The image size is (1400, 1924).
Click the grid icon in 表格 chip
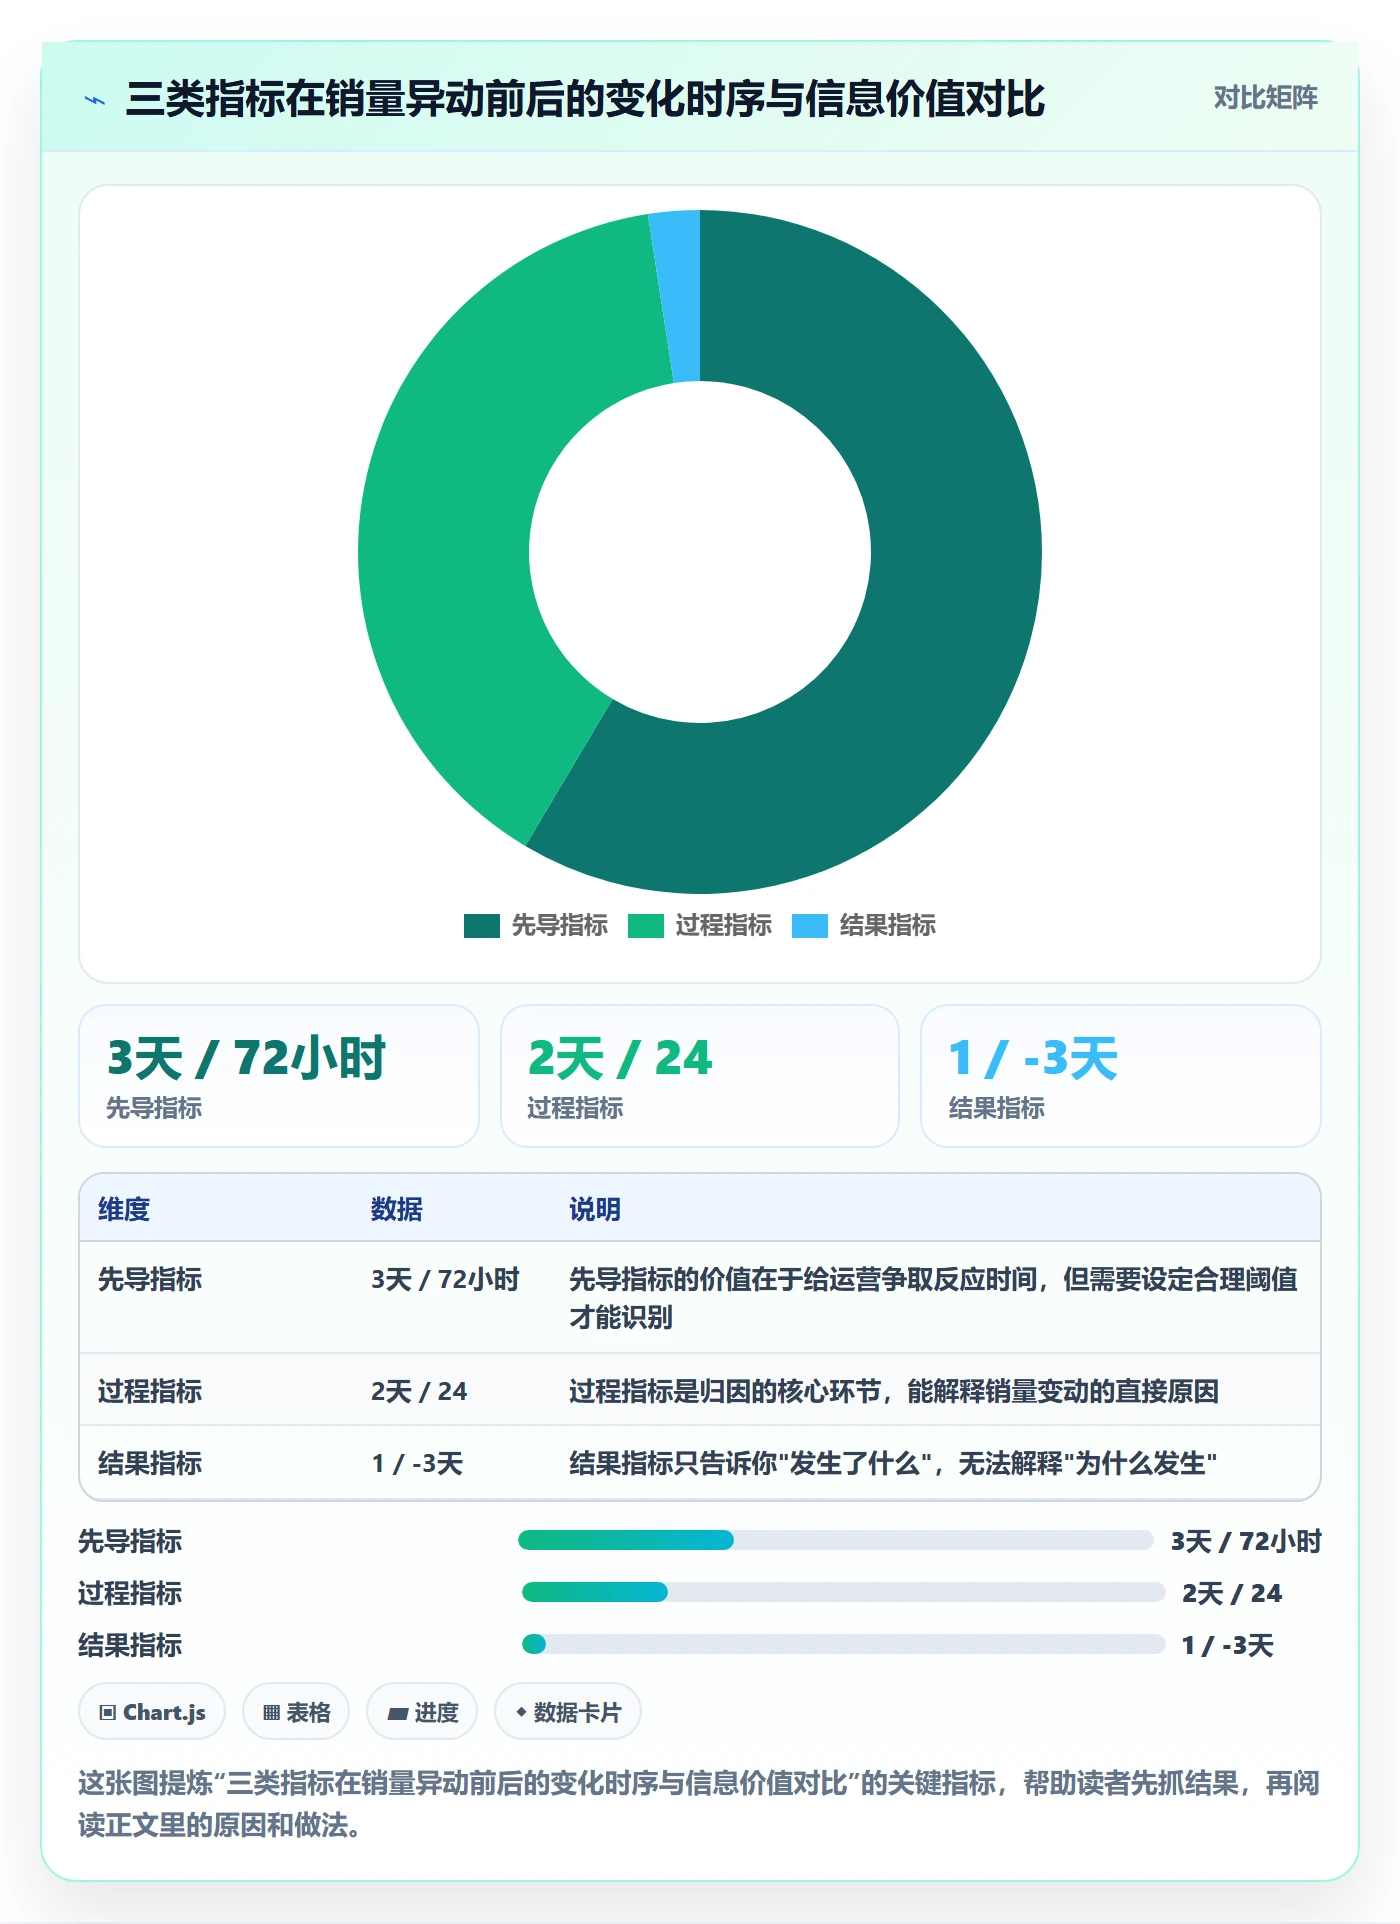pos(271,1713)
